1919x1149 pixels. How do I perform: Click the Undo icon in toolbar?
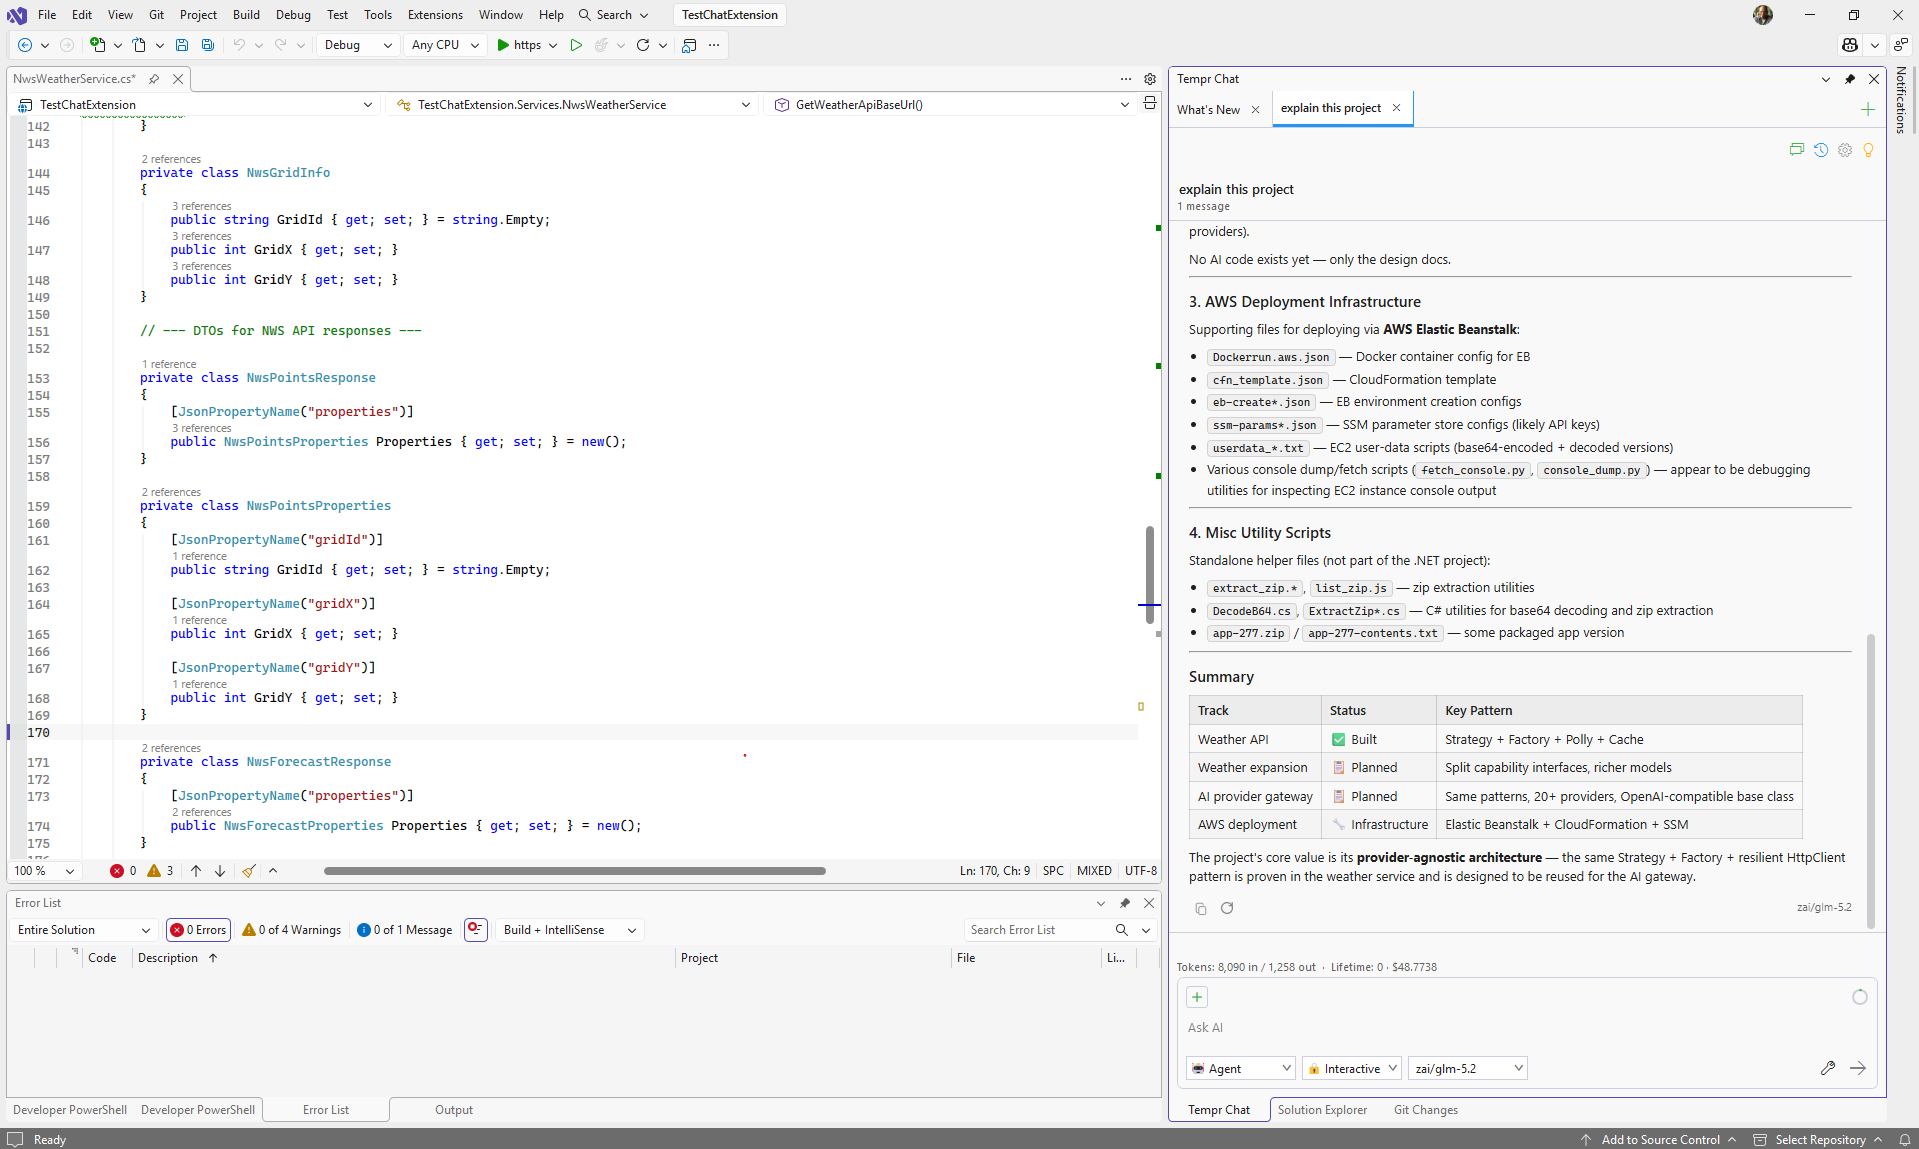coord(239,45)
